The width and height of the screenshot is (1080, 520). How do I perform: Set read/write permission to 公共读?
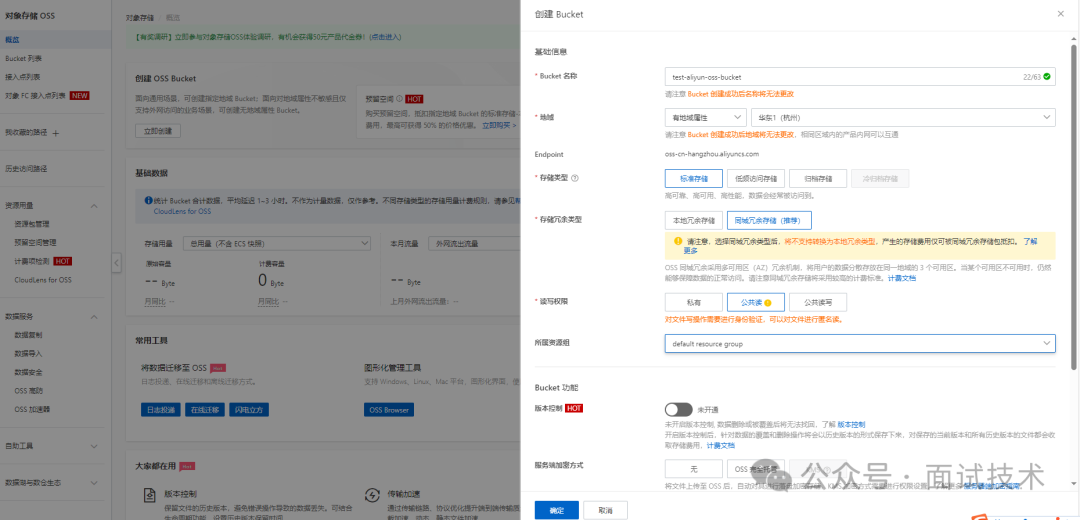756,302
